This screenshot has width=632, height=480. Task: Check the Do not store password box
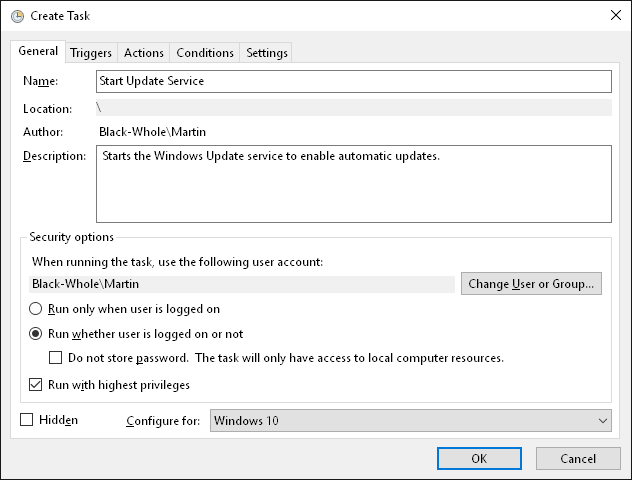[56, 358]
